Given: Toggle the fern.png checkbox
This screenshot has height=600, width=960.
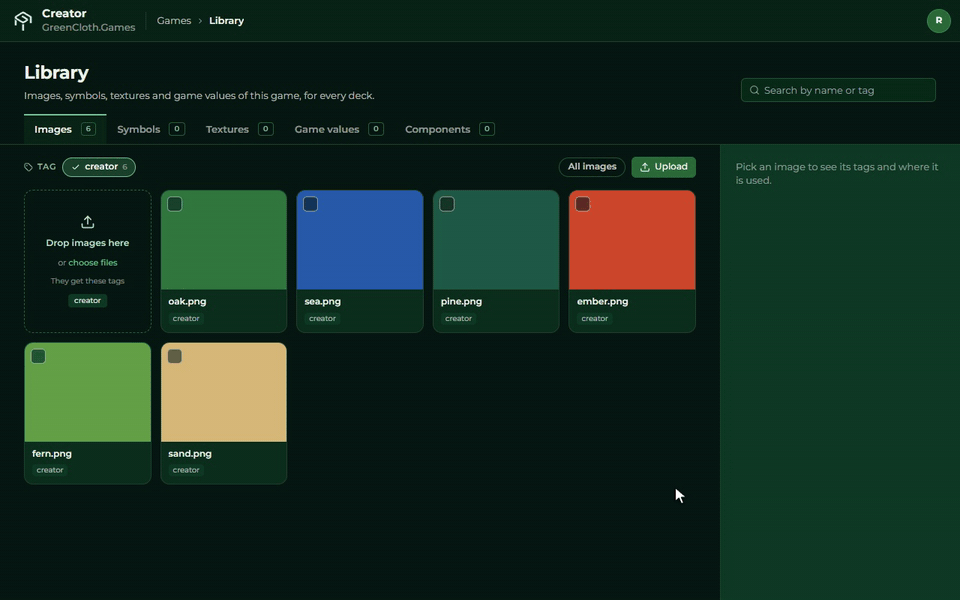Looking at the screenshot, I should click(x=39, y=356).
